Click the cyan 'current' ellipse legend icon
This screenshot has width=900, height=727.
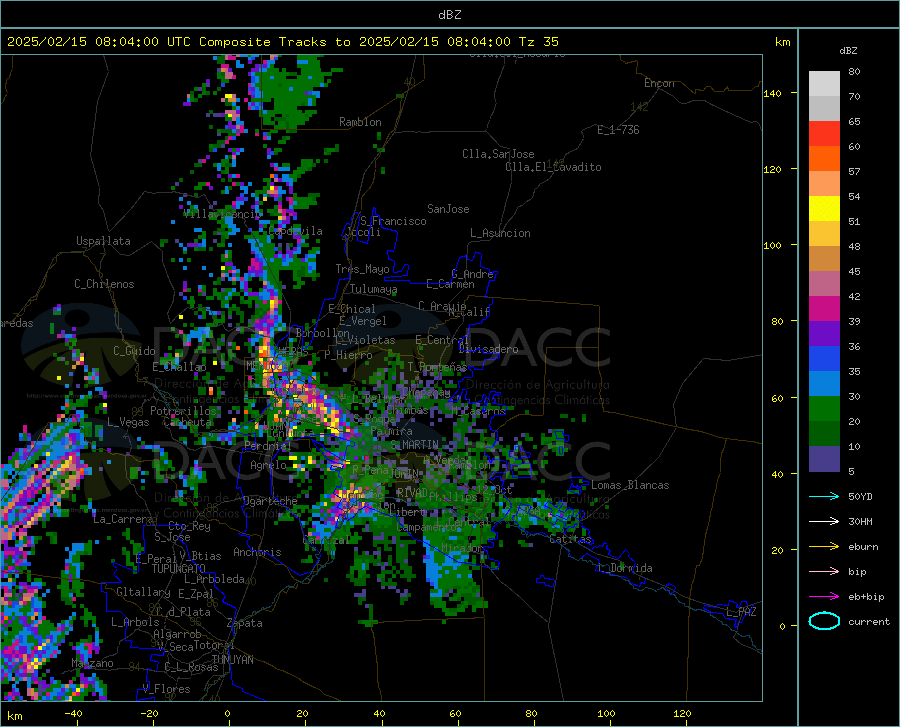(x=824, y=621)
